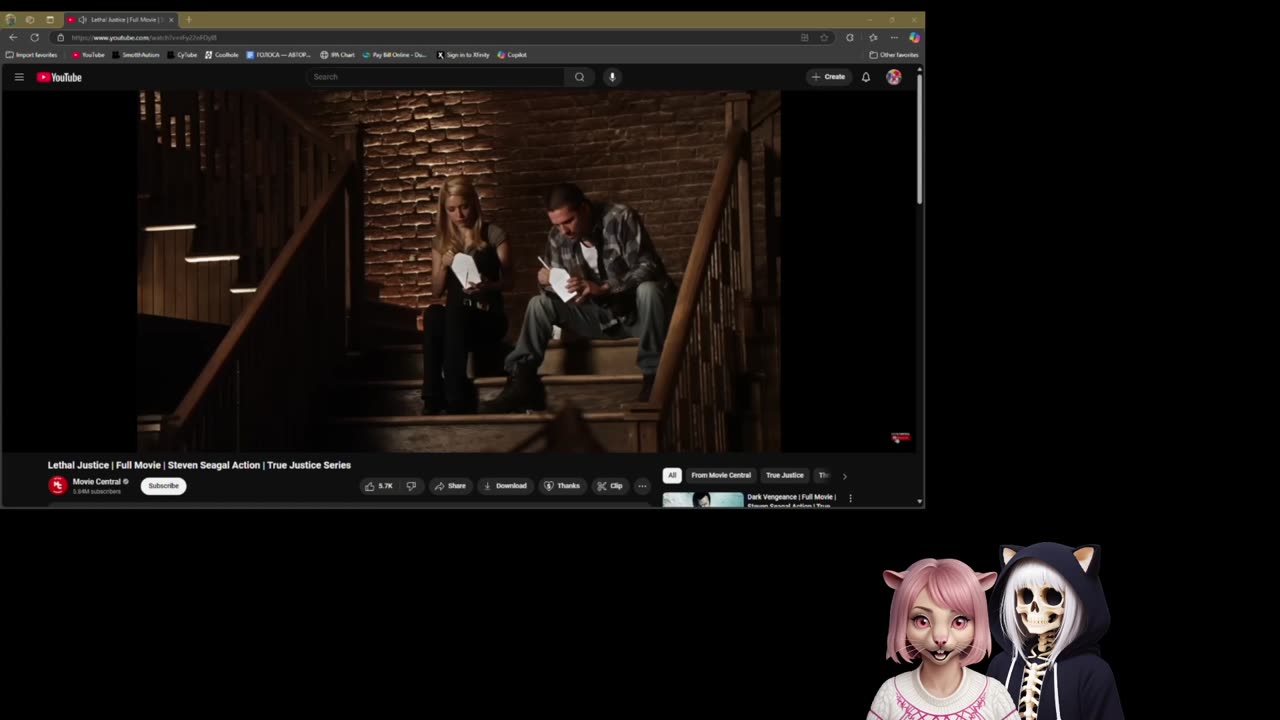The height and width of the screenshot is (720, 1280).
Task: Select the Lethal Justice browser tab
Action: click(x=121, y=19)
